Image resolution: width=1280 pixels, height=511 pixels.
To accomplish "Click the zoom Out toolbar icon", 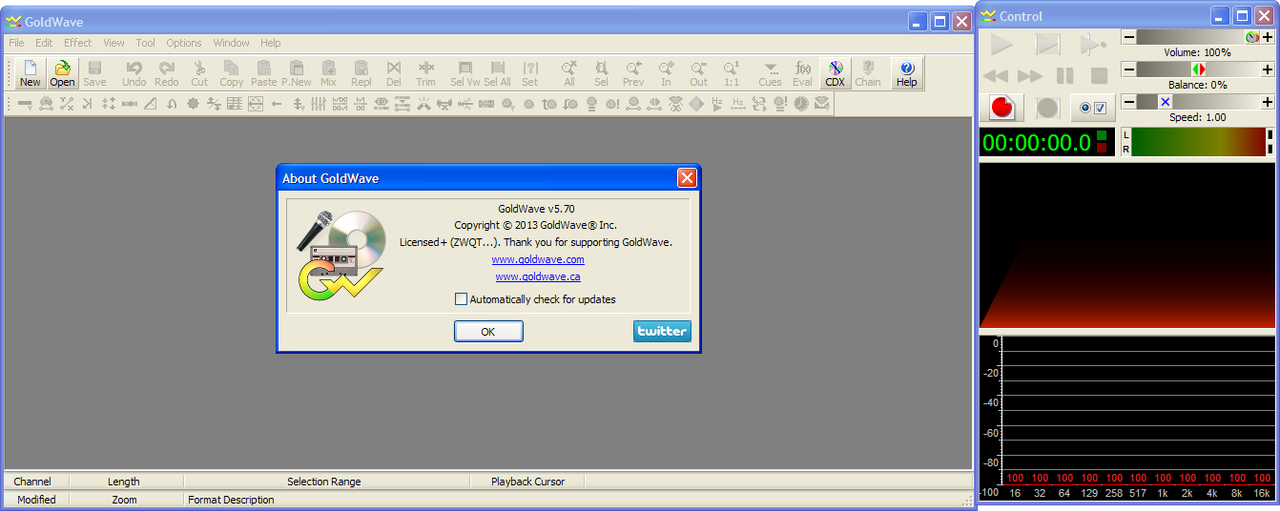I will (698, 73).
